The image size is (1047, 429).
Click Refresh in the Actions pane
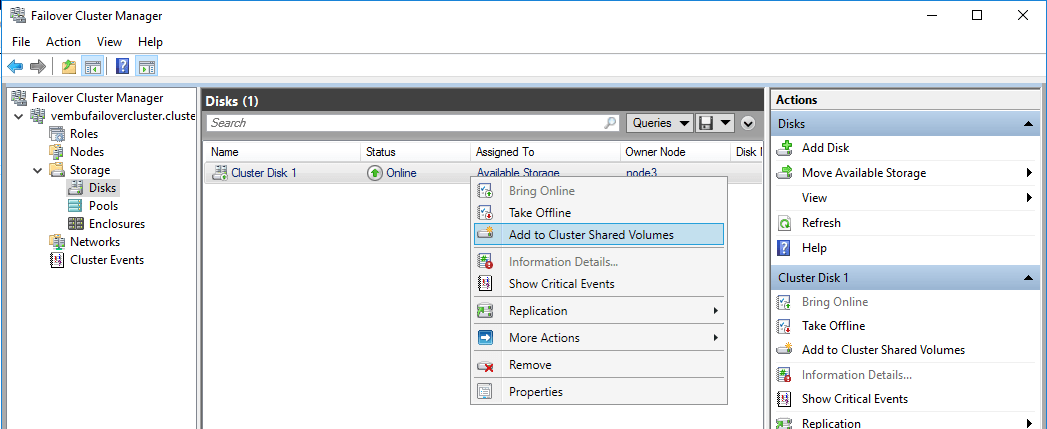coord(821,223)
